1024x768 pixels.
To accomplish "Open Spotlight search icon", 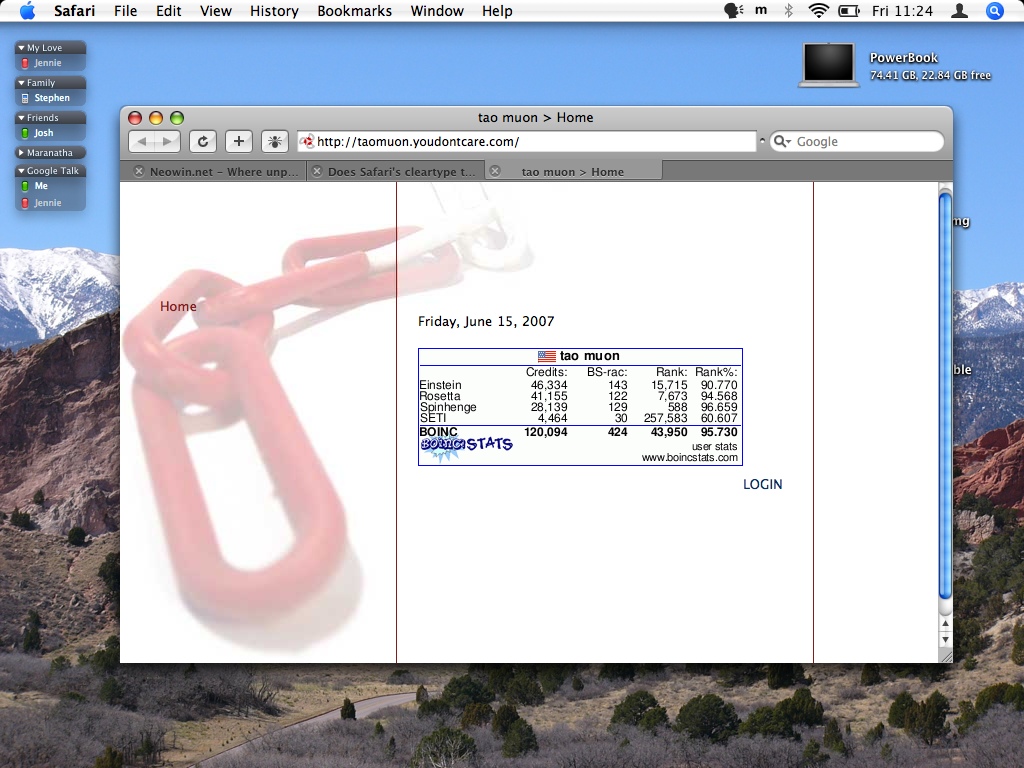I will [x=995, y=10].
